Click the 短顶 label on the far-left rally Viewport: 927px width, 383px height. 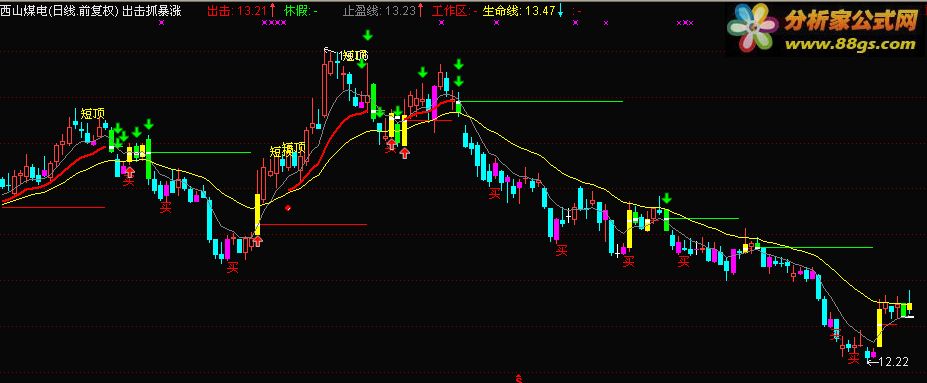93,114
